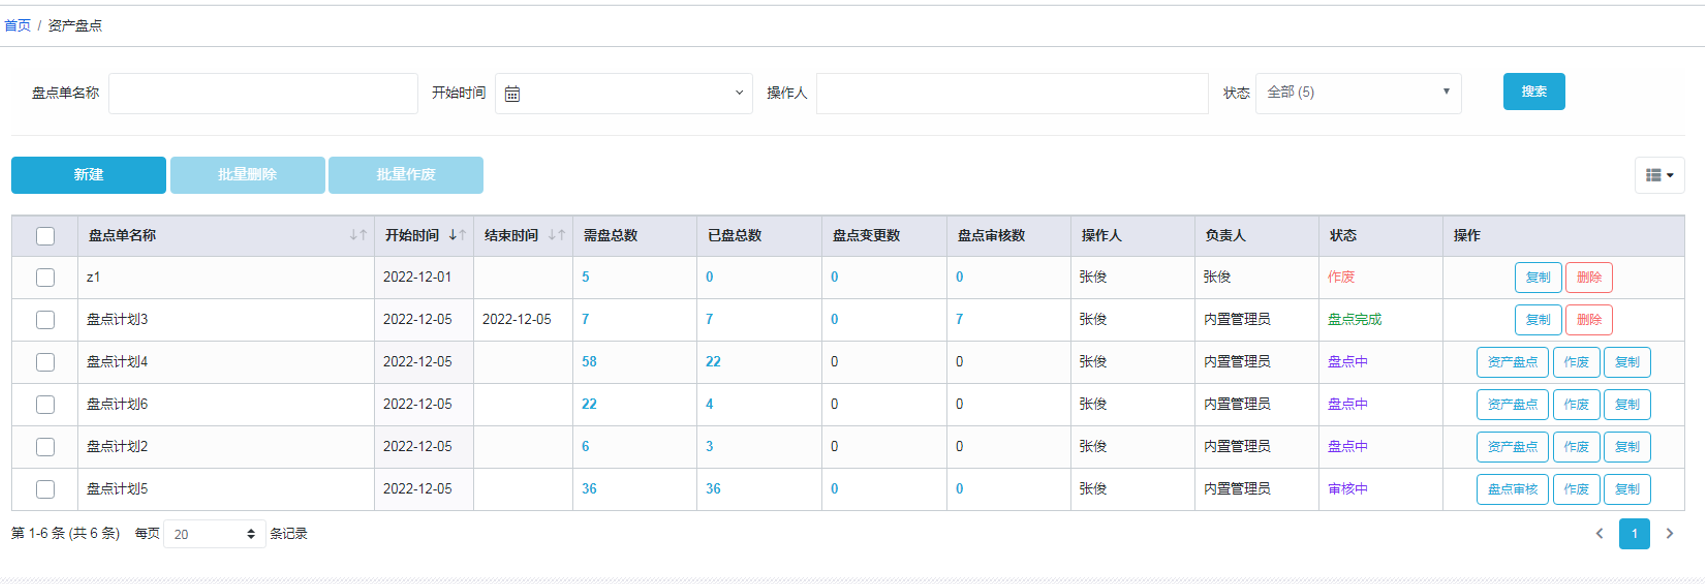Click the 搜索 button
This screenshot has height=584, width=1705.
click(x=1533, y=92)
